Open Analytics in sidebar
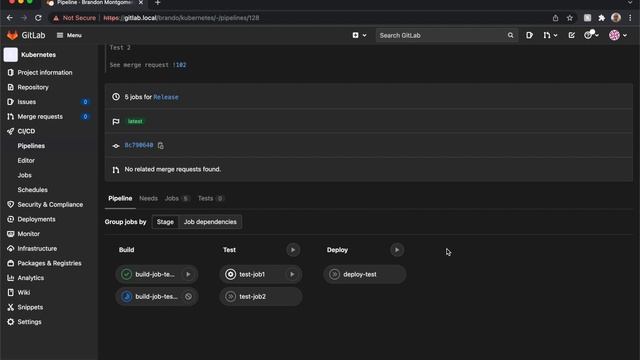 pos(31,278)
